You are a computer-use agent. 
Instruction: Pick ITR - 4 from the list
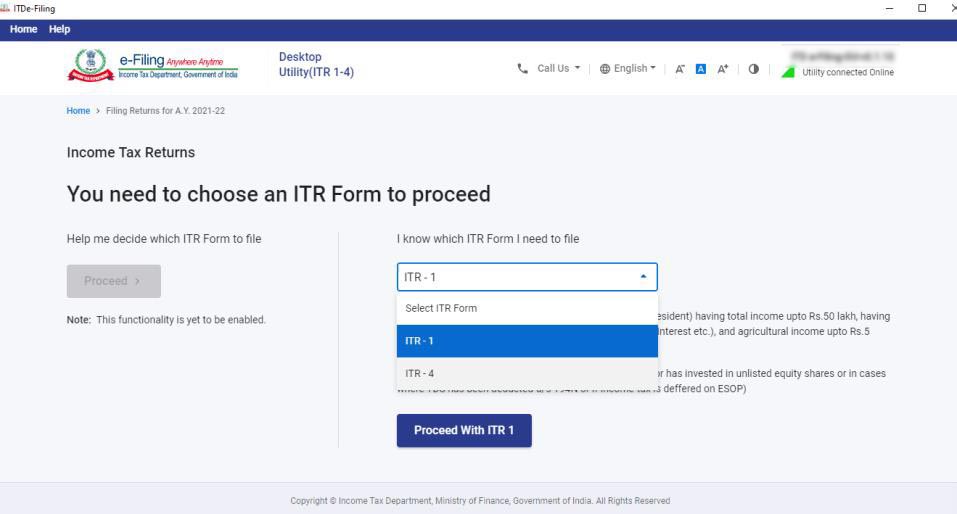(x=527, y=373)
